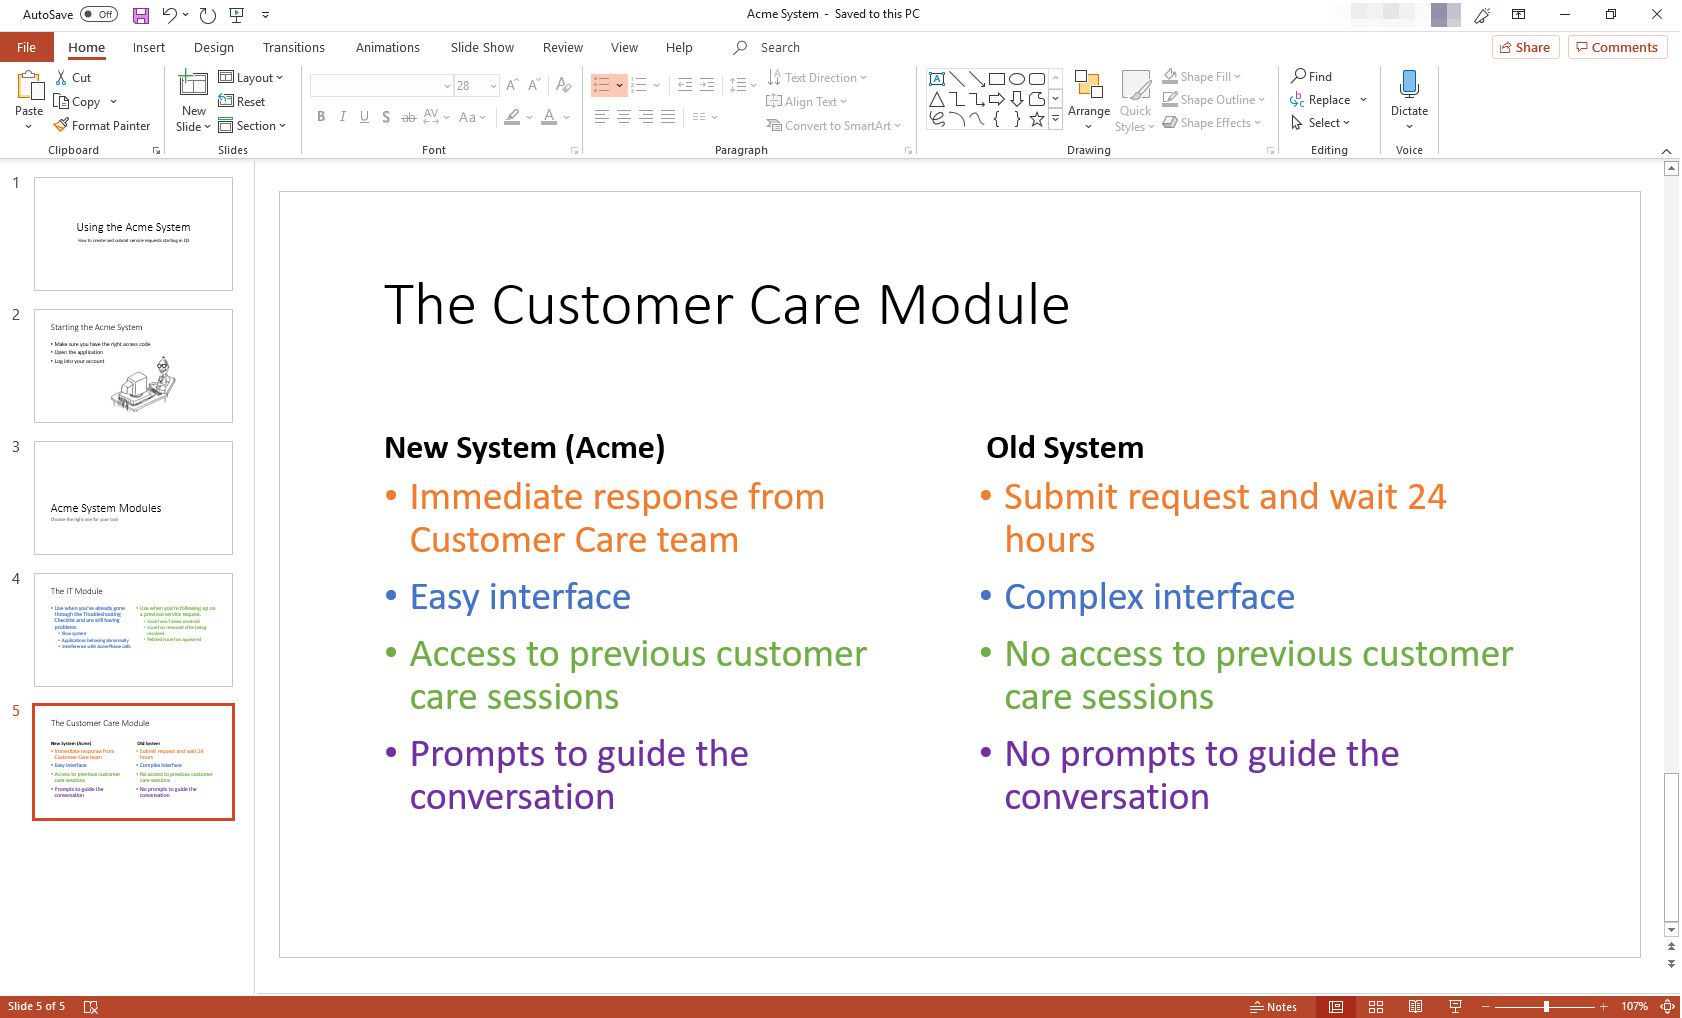Switch to Slide Sorter view

[x=1376, y=1007]
